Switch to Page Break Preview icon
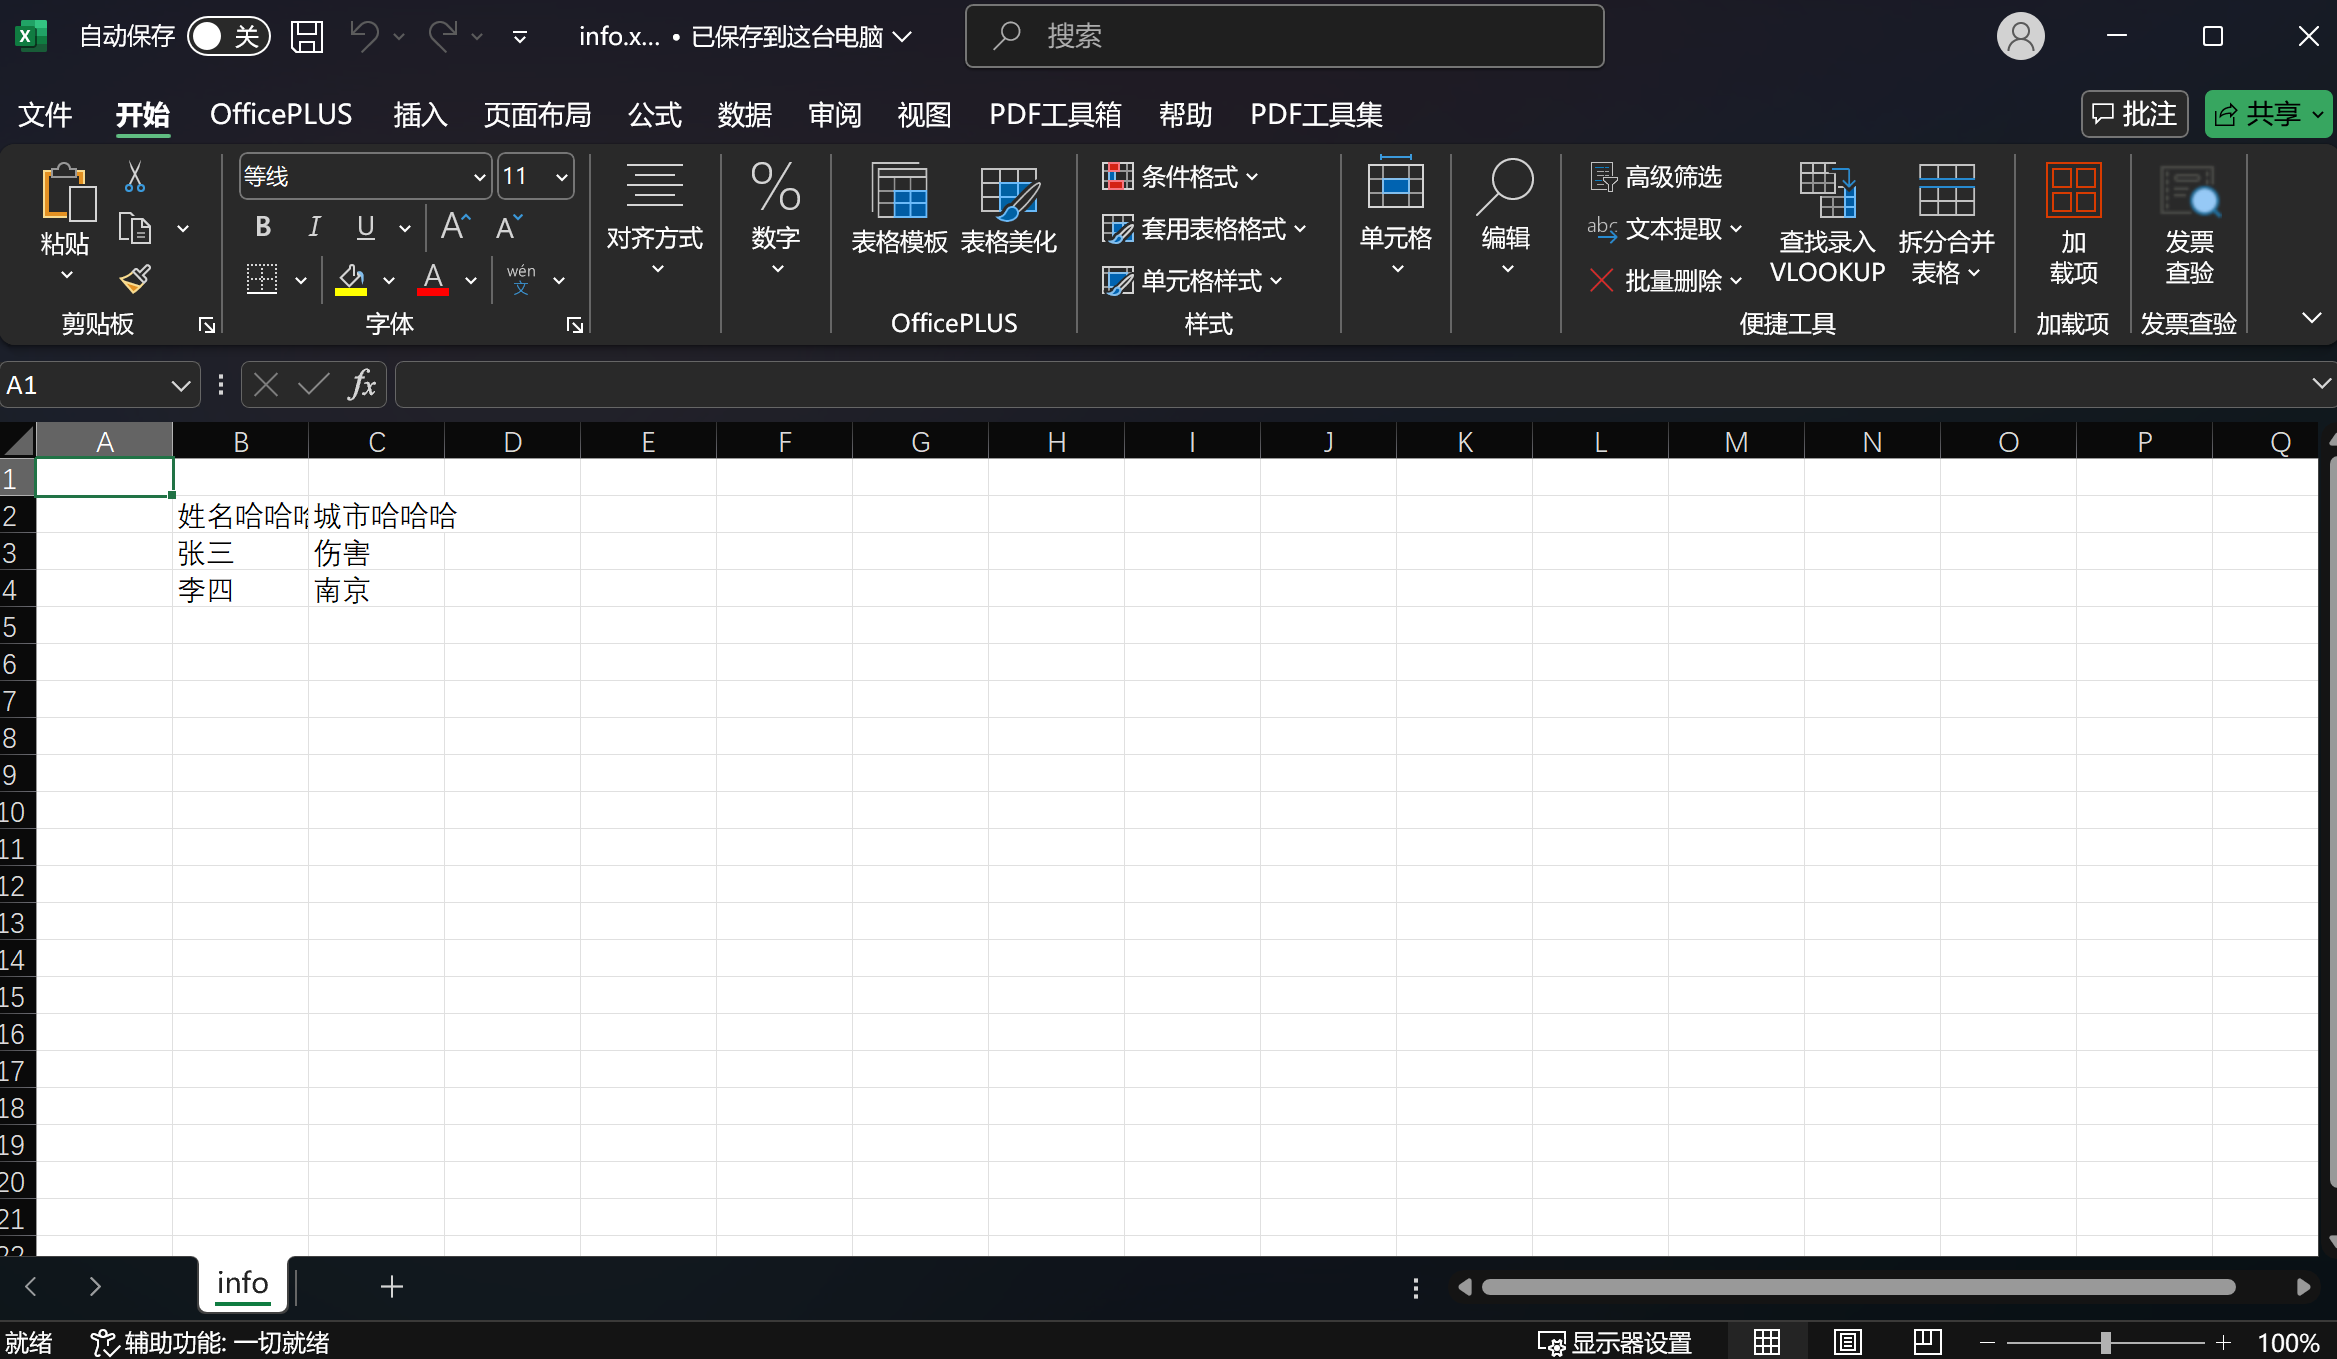The height and width of the screenshot is (1359, 2337). click(x=1927, y=1342)
